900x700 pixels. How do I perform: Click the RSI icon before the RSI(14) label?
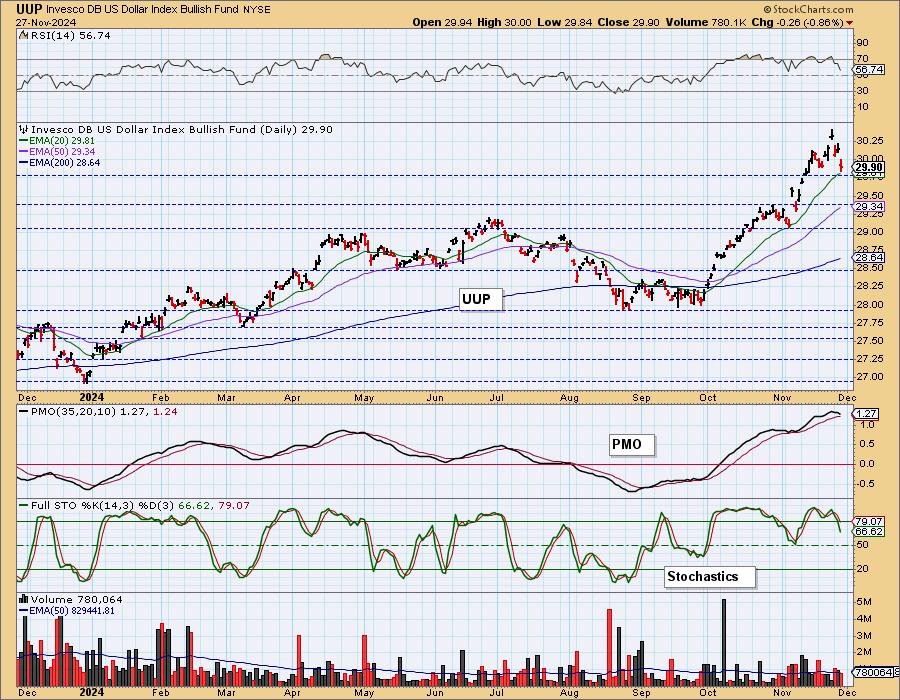point(24,35)
